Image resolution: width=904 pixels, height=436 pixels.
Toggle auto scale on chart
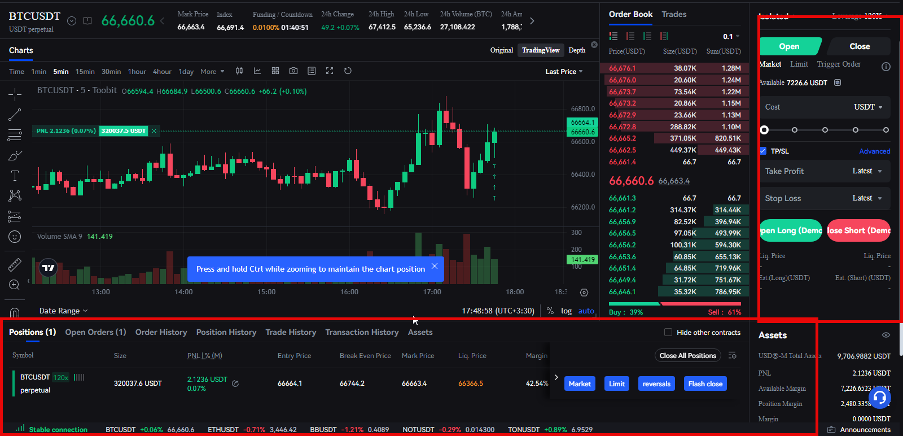point(586,311)
